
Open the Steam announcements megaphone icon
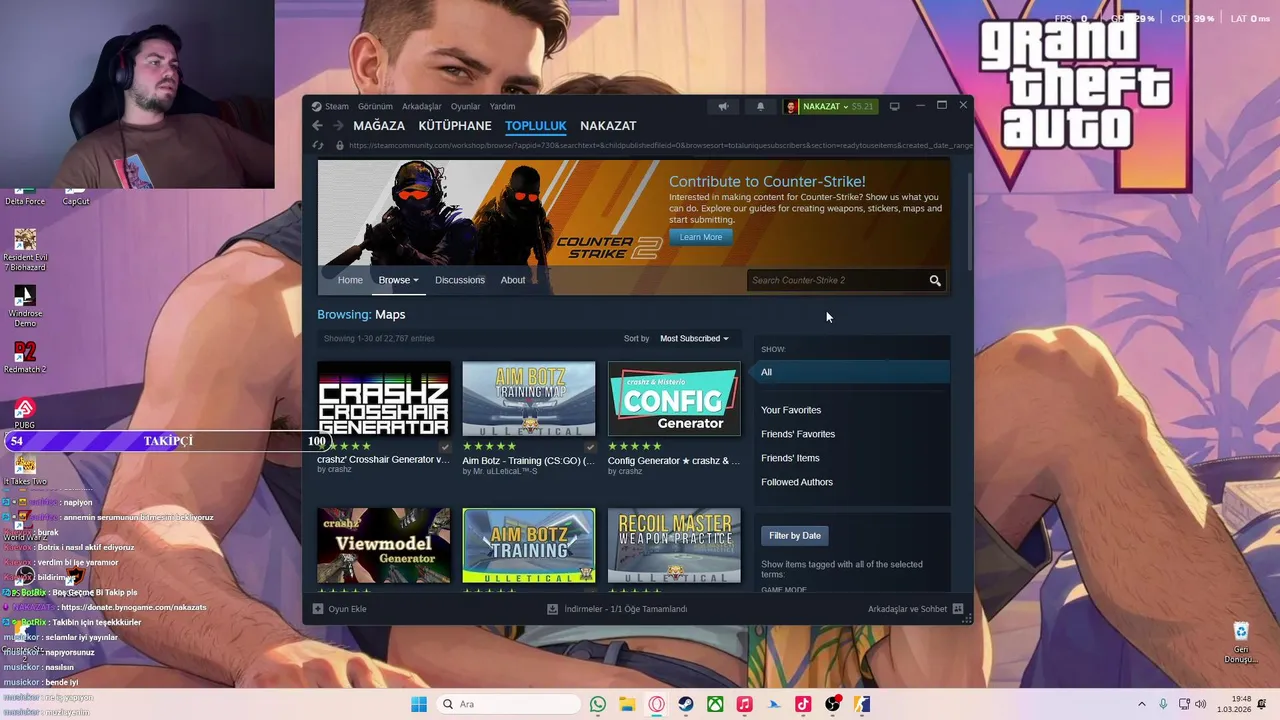click(x=723, y=106)
